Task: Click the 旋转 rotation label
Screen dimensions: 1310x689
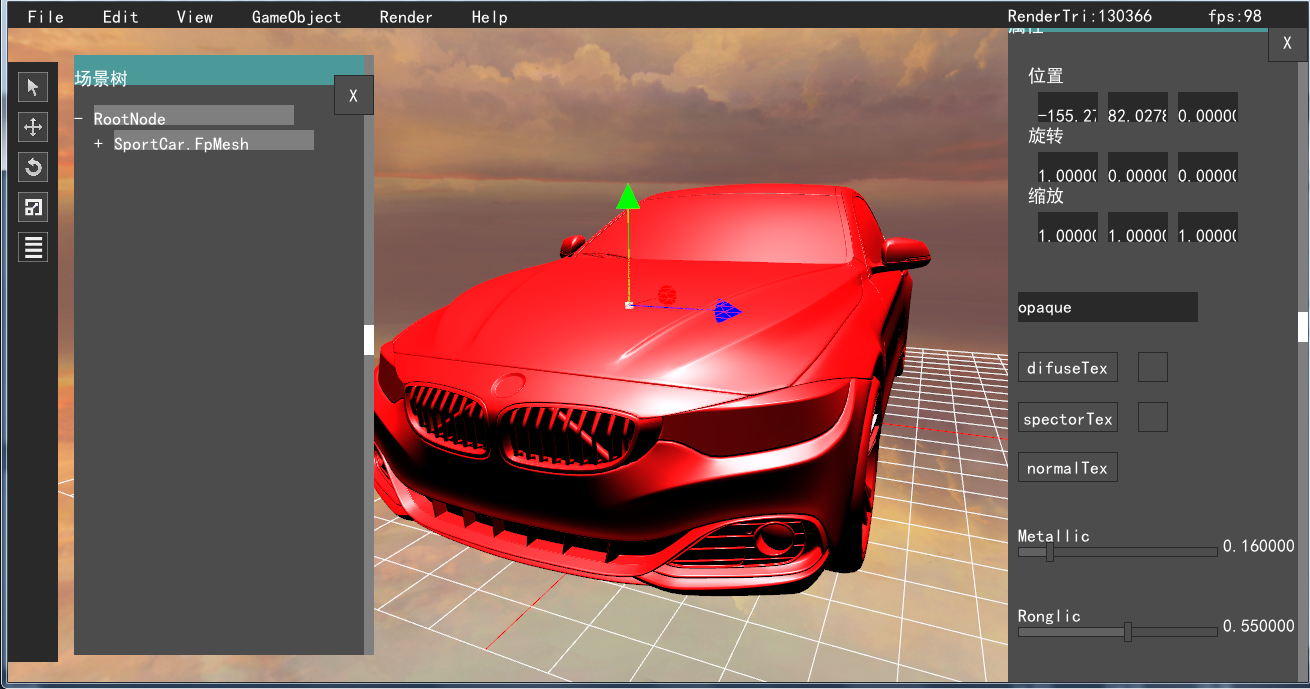Action: point(1046,136)
